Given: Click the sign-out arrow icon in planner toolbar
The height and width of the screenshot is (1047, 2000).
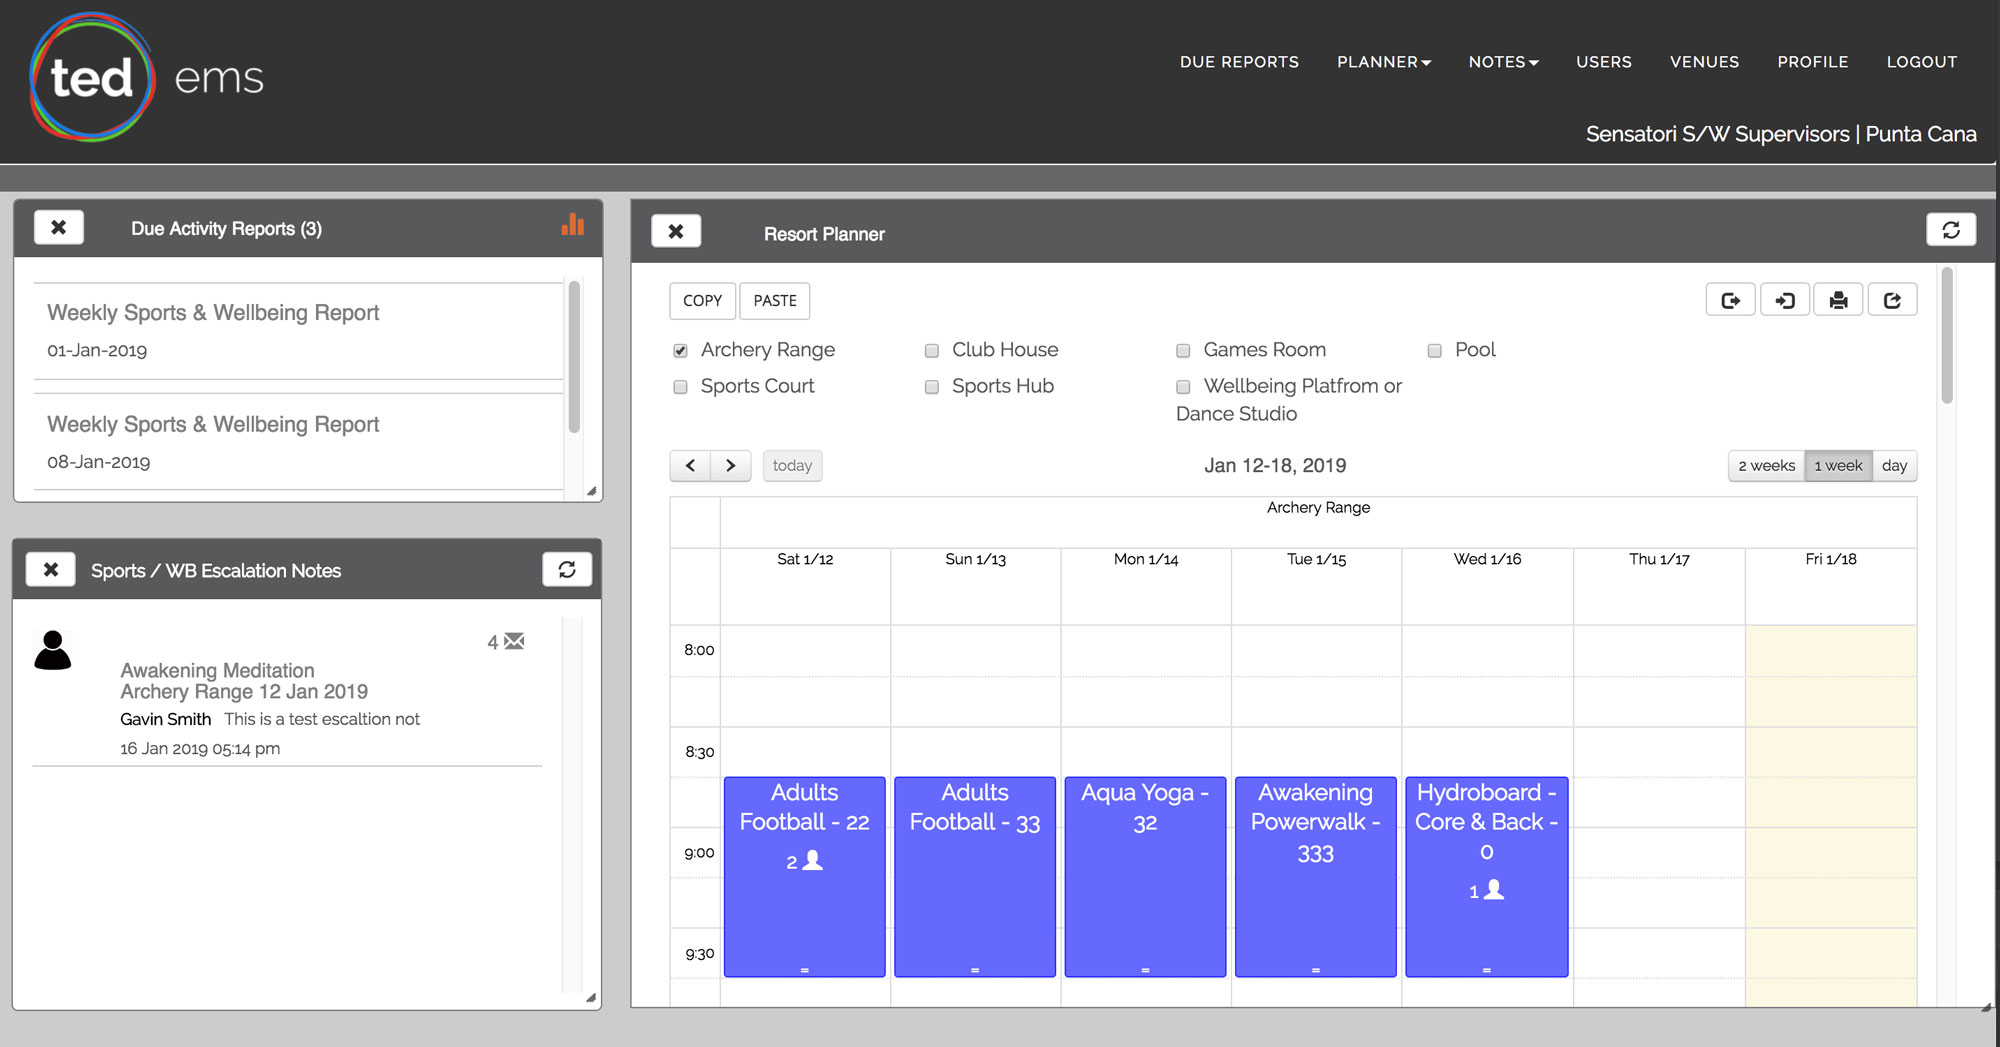Looking at the screenshot, I should 1730,300.
